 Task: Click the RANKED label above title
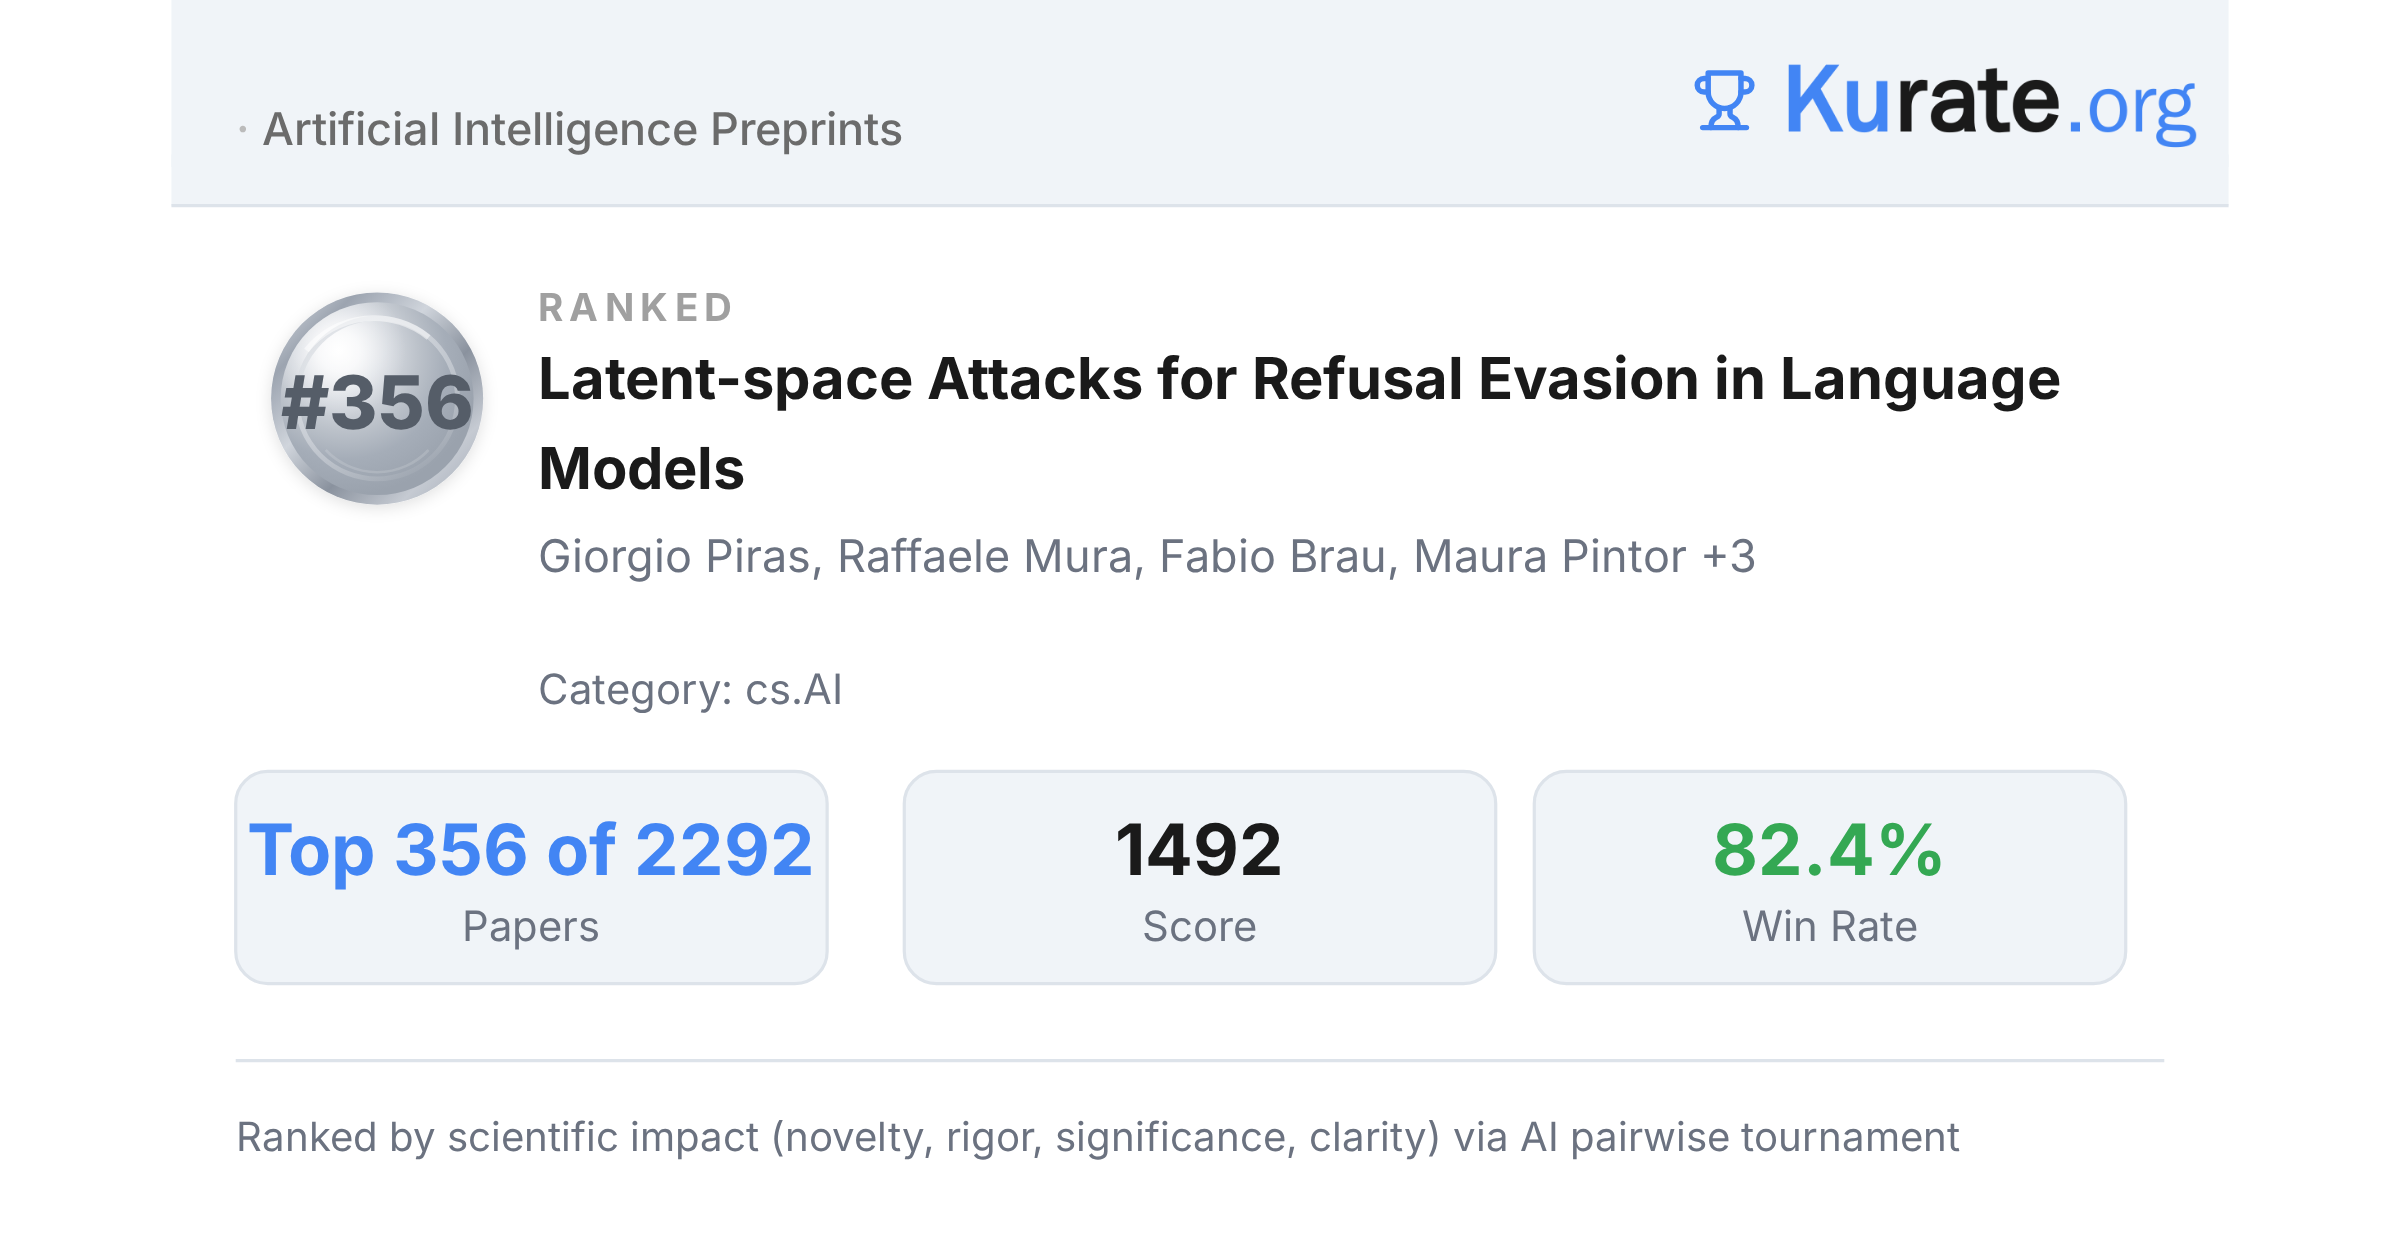pyautogui.click(x=636, y=308)
